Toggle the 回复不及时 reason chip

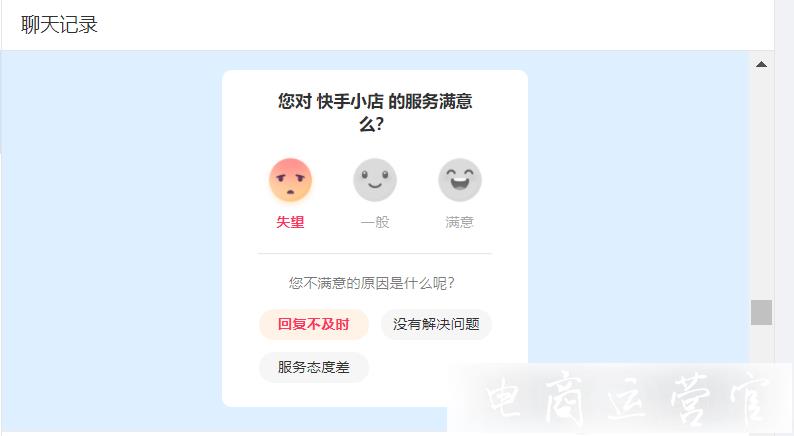coord(314,324)
